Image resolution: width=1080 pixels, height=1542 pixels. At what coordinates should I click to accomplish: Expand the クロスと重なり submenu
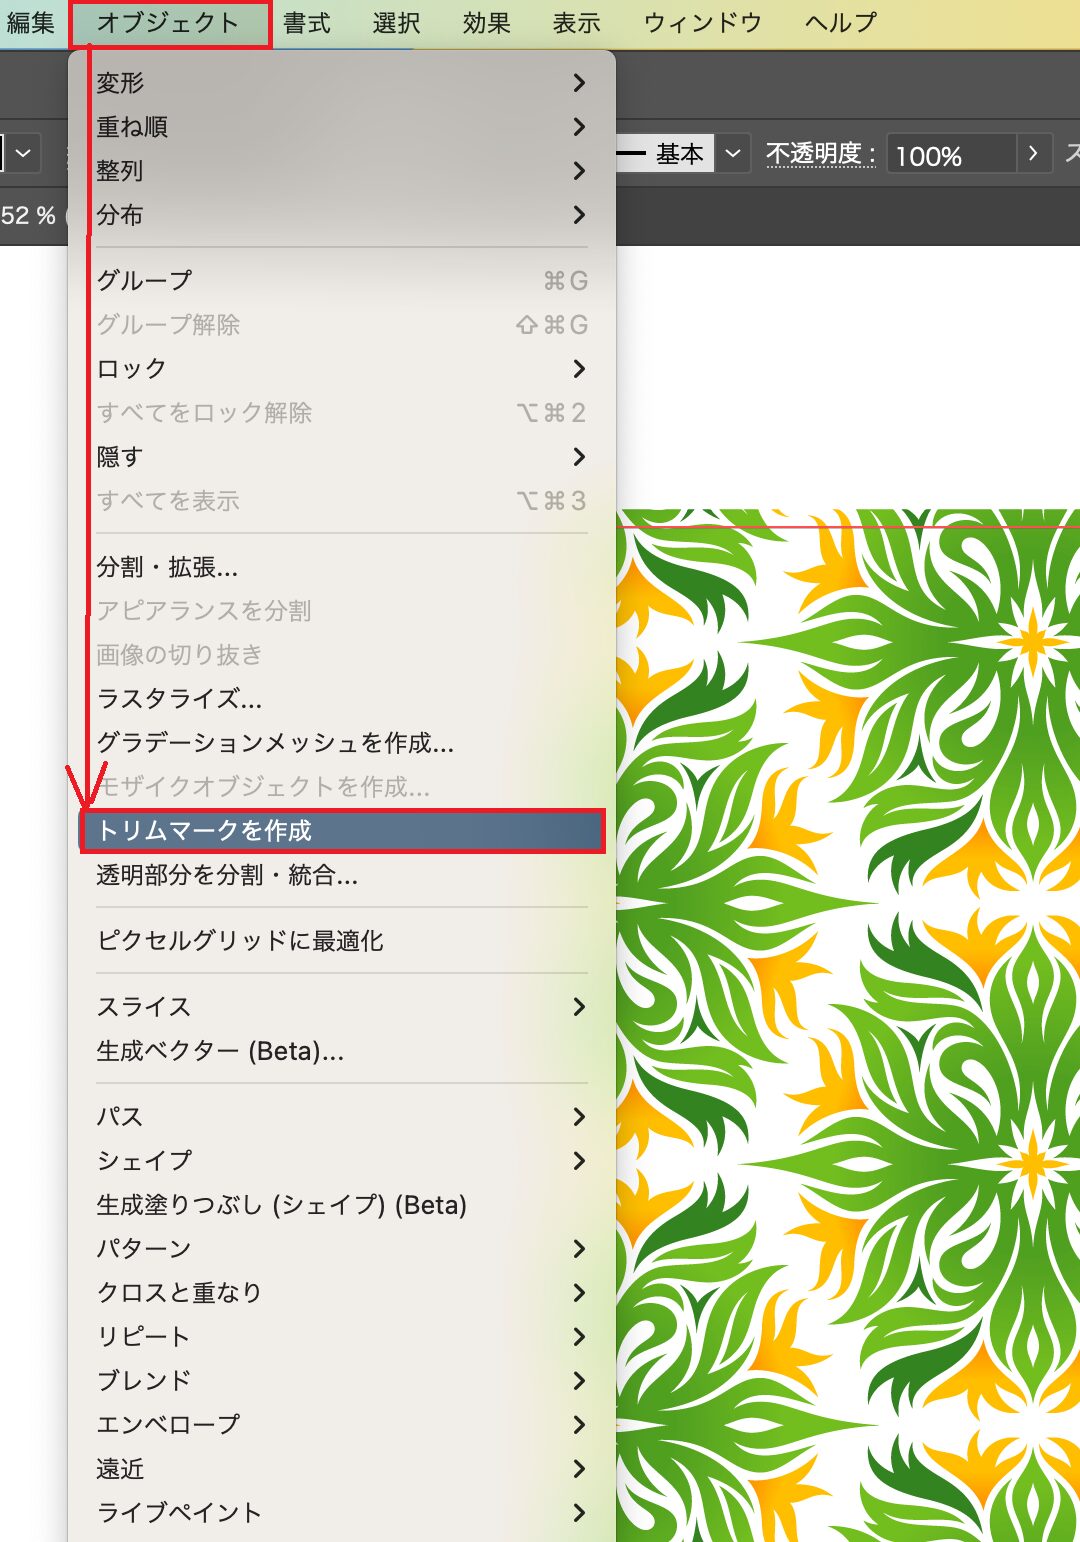[342, 1293]
